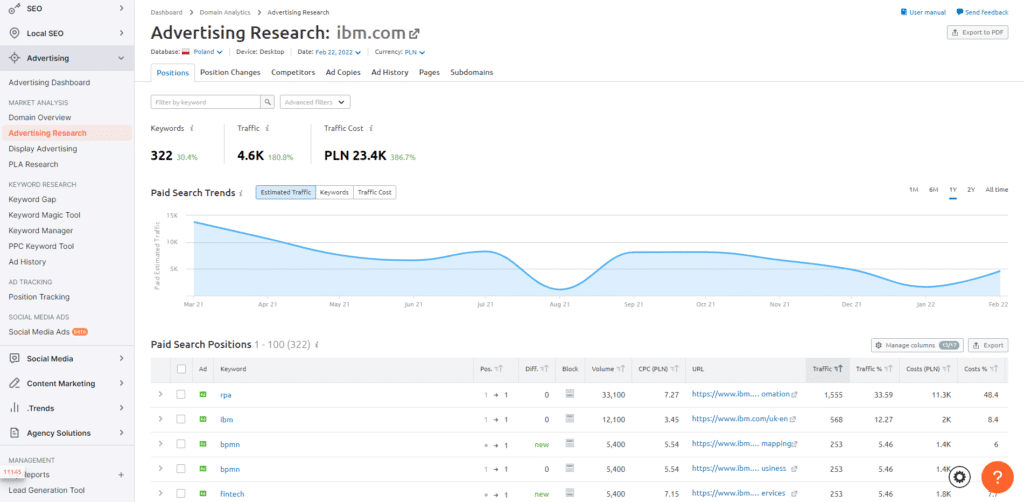The image size is (1024, 502).
Task: Click the Export button above table
Action: pos(988,345)
